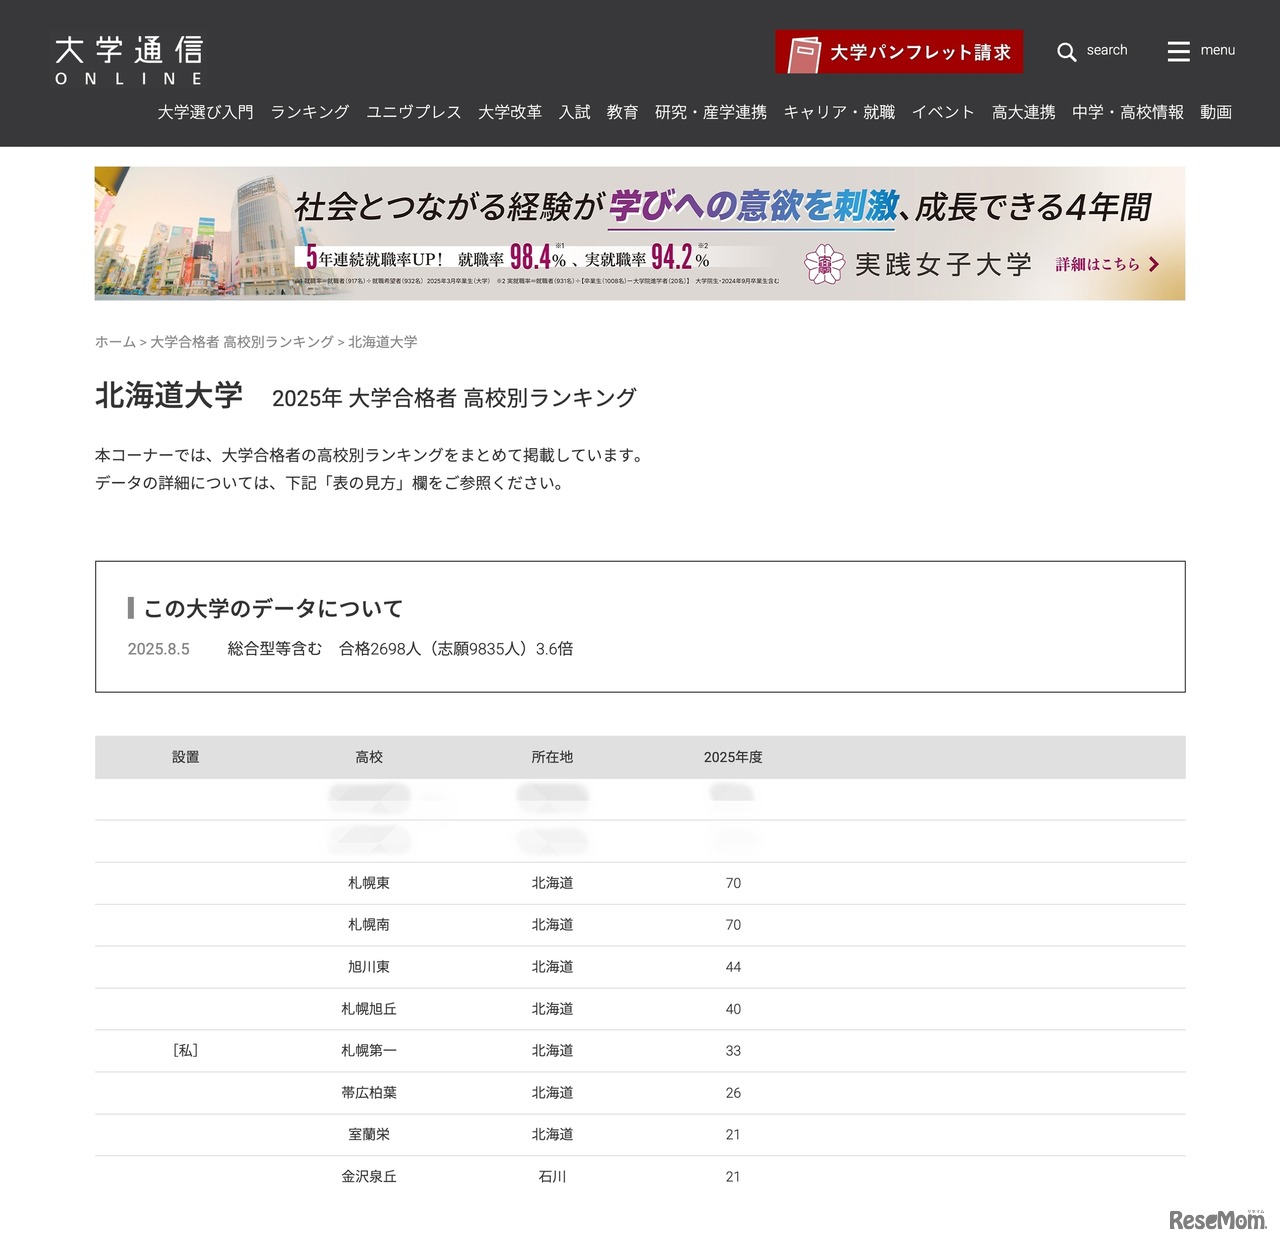Open 大学合格者 高校別ランキング breadcrumb link
This screenshot has width=1280, height=1243.
[x=241, y=341]
